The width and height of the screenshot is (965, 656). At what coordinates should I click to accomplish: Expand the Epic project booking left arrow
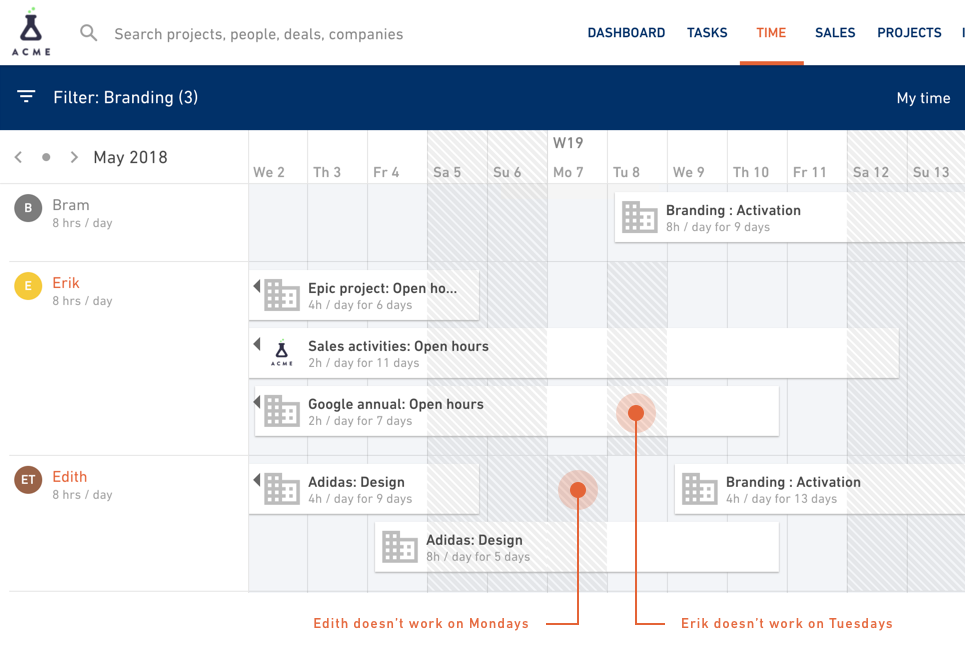[257, 286]
